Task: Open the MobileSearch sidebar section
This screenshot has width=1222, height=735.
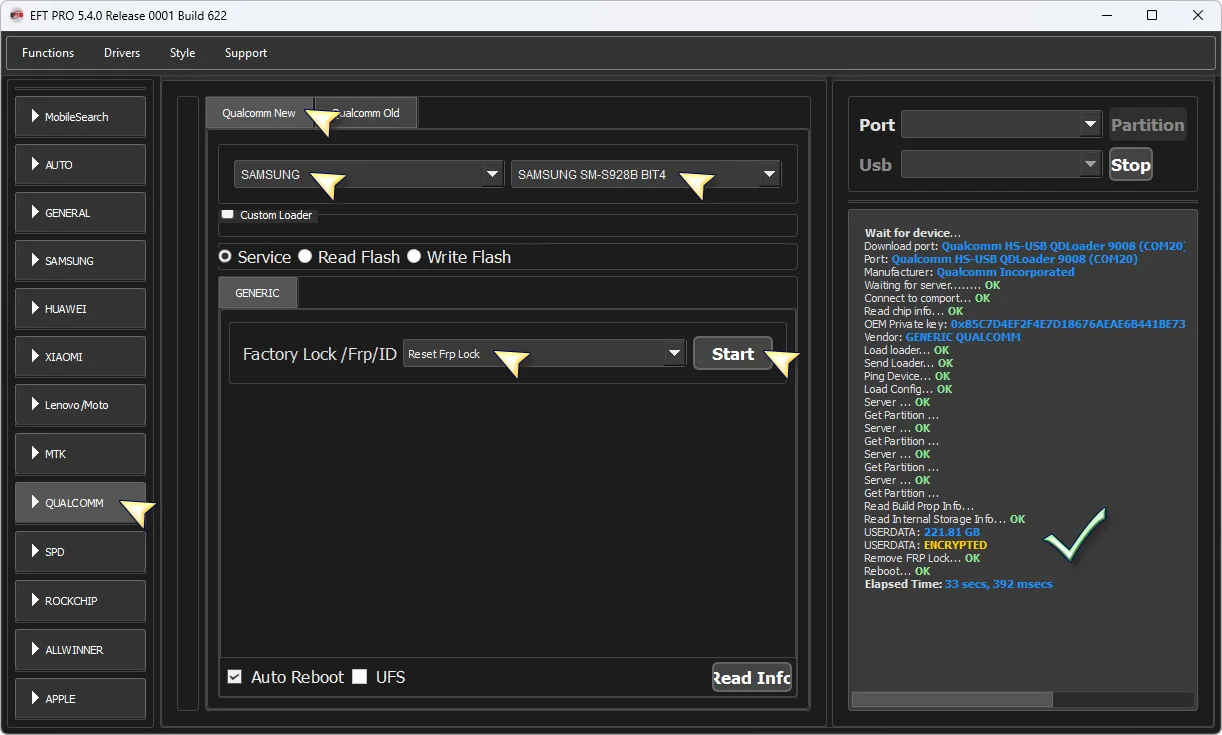Action: pos(80,117)
